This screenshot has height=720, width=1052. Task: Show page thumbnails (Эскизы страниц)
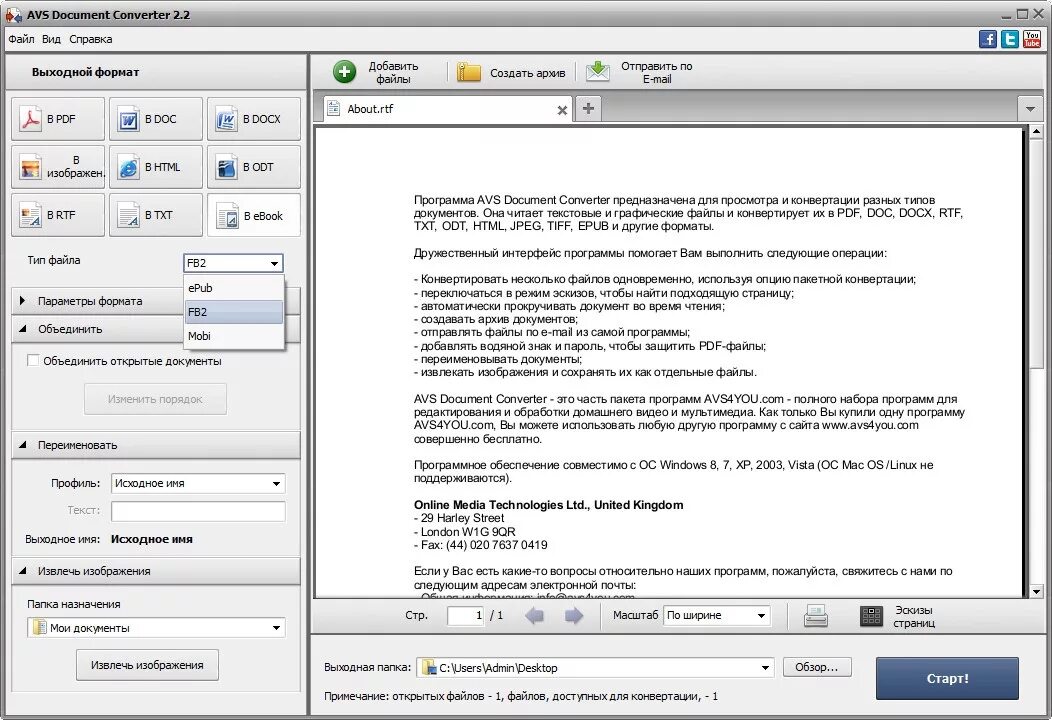tap(898, 616)
